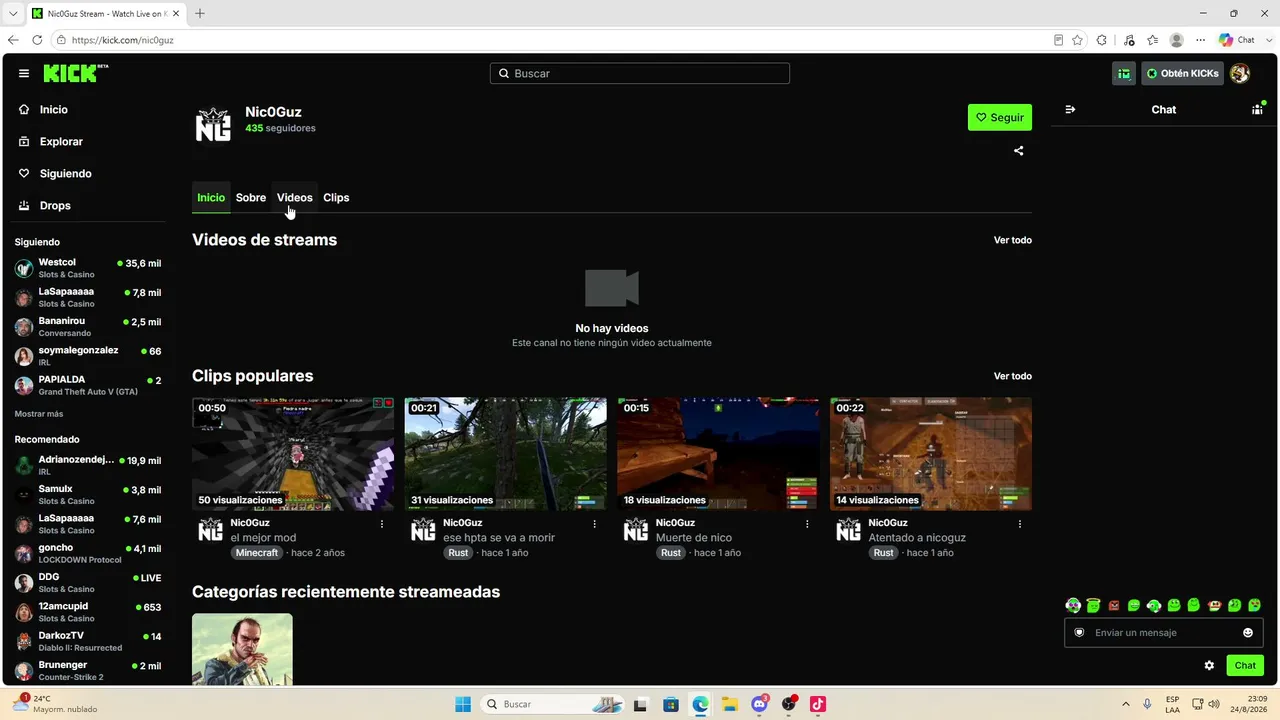Viewport: 1280px width, 720px height.
Task: Follow the channel with Seguir button
Action: point(1000,117)
